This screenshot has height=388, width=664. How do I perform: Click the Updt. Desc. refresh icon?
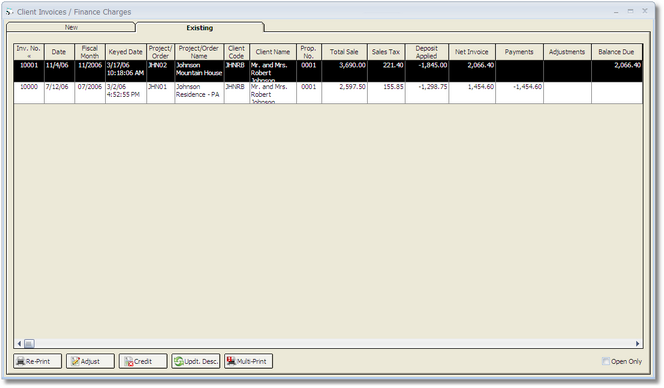(179, 361)
